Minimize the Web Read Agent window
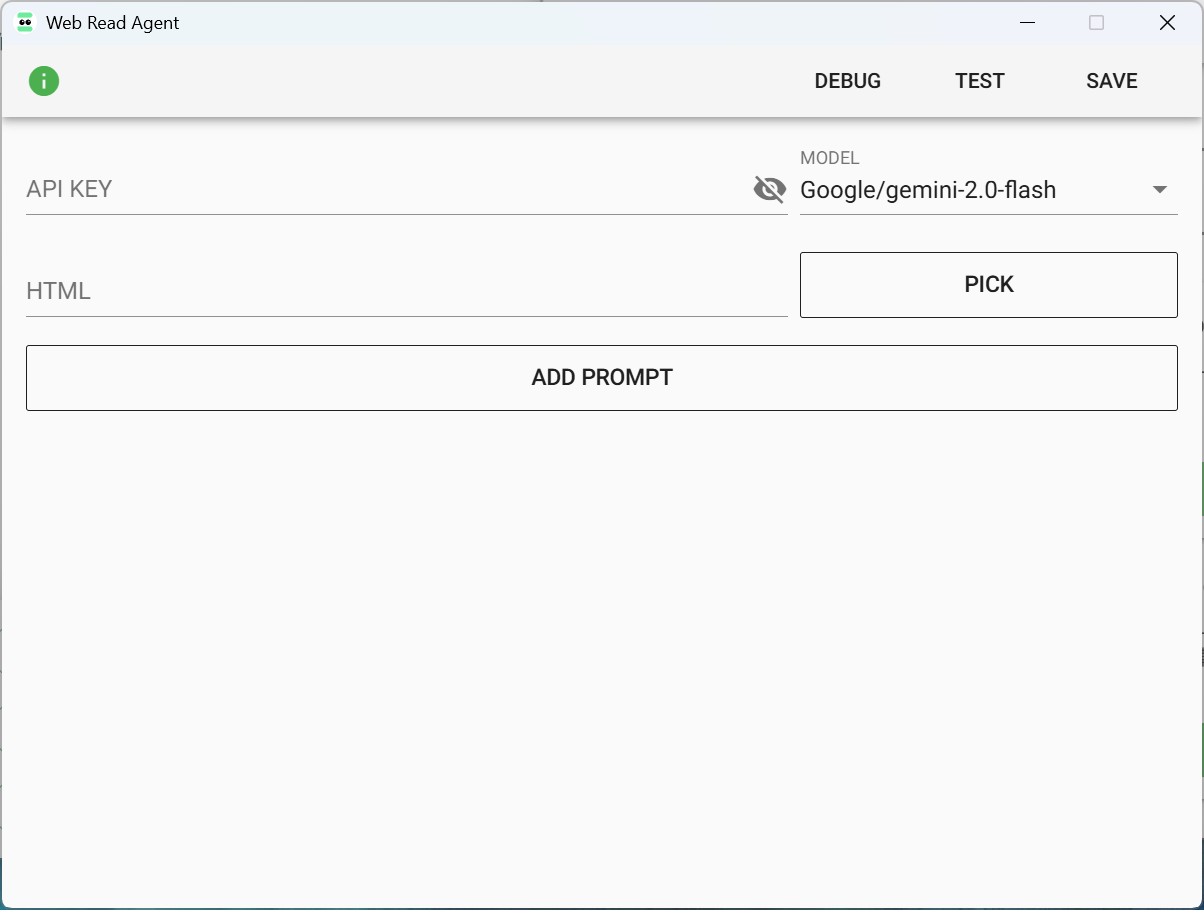Screen dimensions: 1204x910 [x=1027, y=23]
